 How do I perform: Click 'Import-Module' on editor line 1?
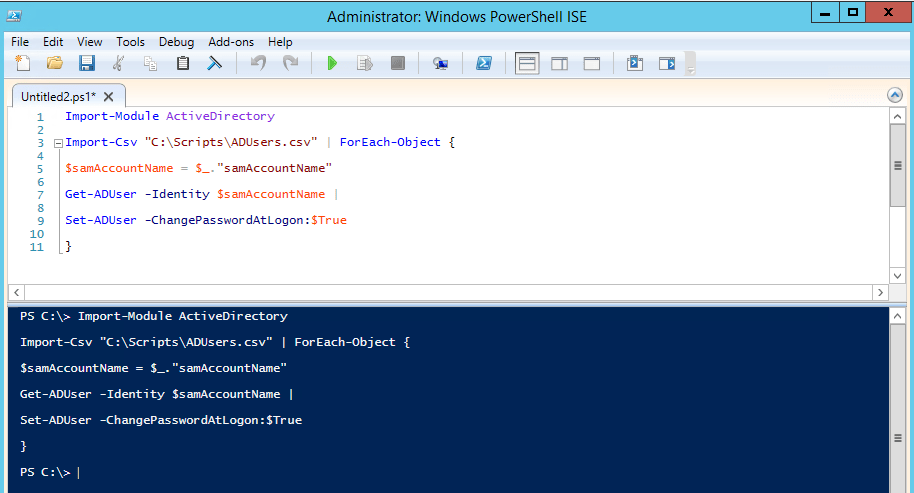click(x=112, y=116)
